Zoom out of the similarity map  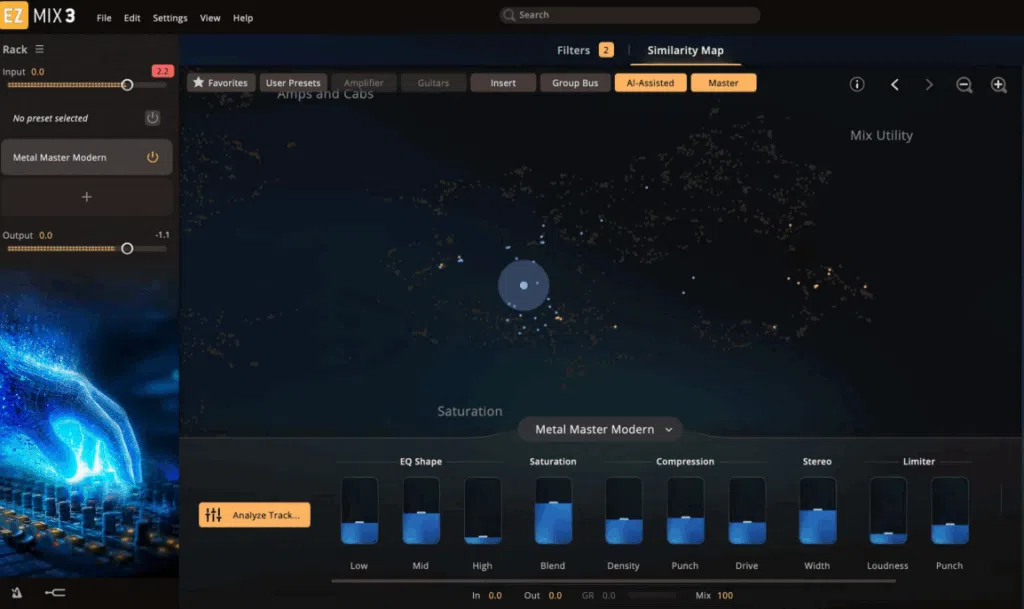pos(964,85)
